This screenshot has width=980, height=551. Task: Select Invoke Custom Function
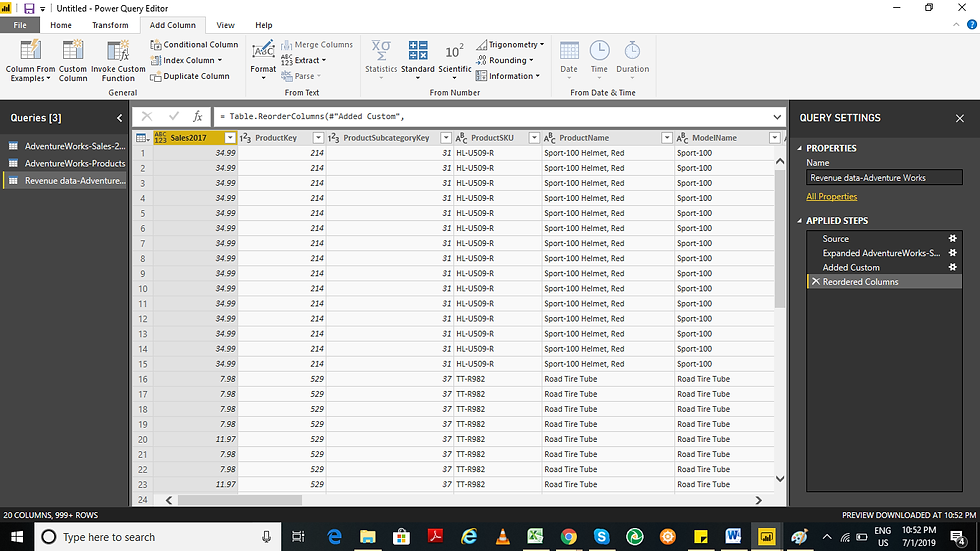coord(118,61)
